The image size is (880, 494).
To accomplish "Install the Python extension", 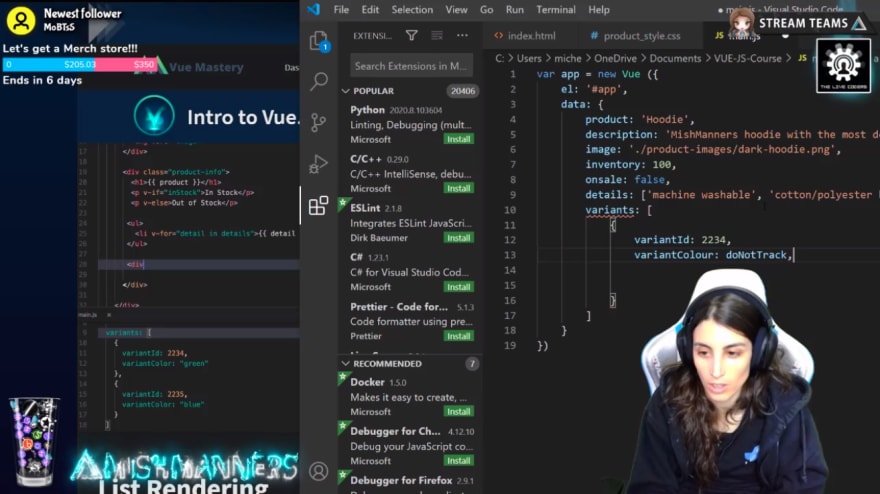I will tap(459, 139).
